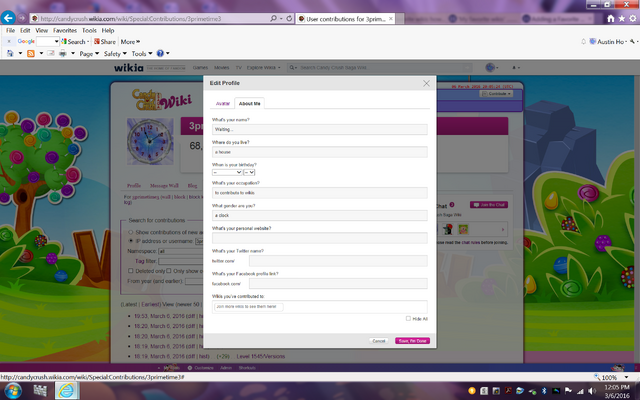Open the File menu
Viewport: 640px width, 400px height.
tap(11, 30)
